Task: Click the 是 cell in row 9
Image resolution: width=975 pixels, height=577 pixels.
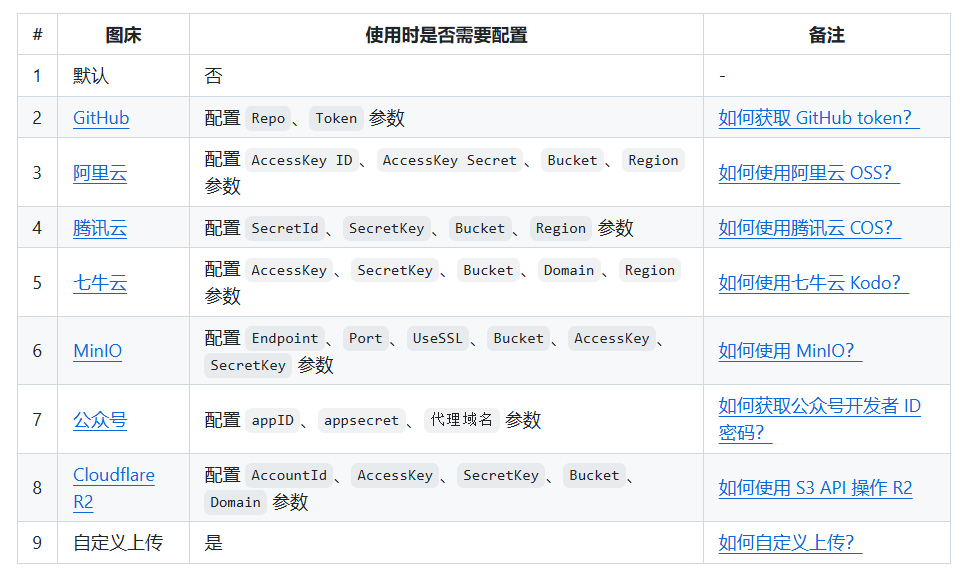Action: 446,543
